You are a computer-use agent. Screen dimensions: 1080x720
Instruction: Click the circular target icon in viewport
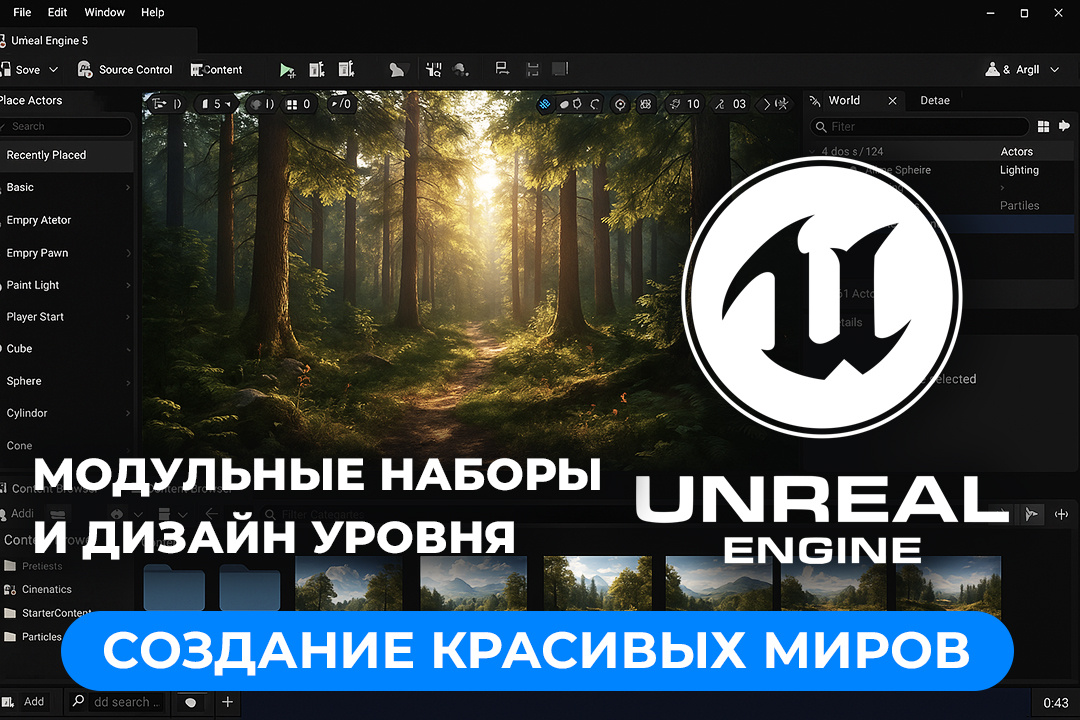(x=620, y=104)
